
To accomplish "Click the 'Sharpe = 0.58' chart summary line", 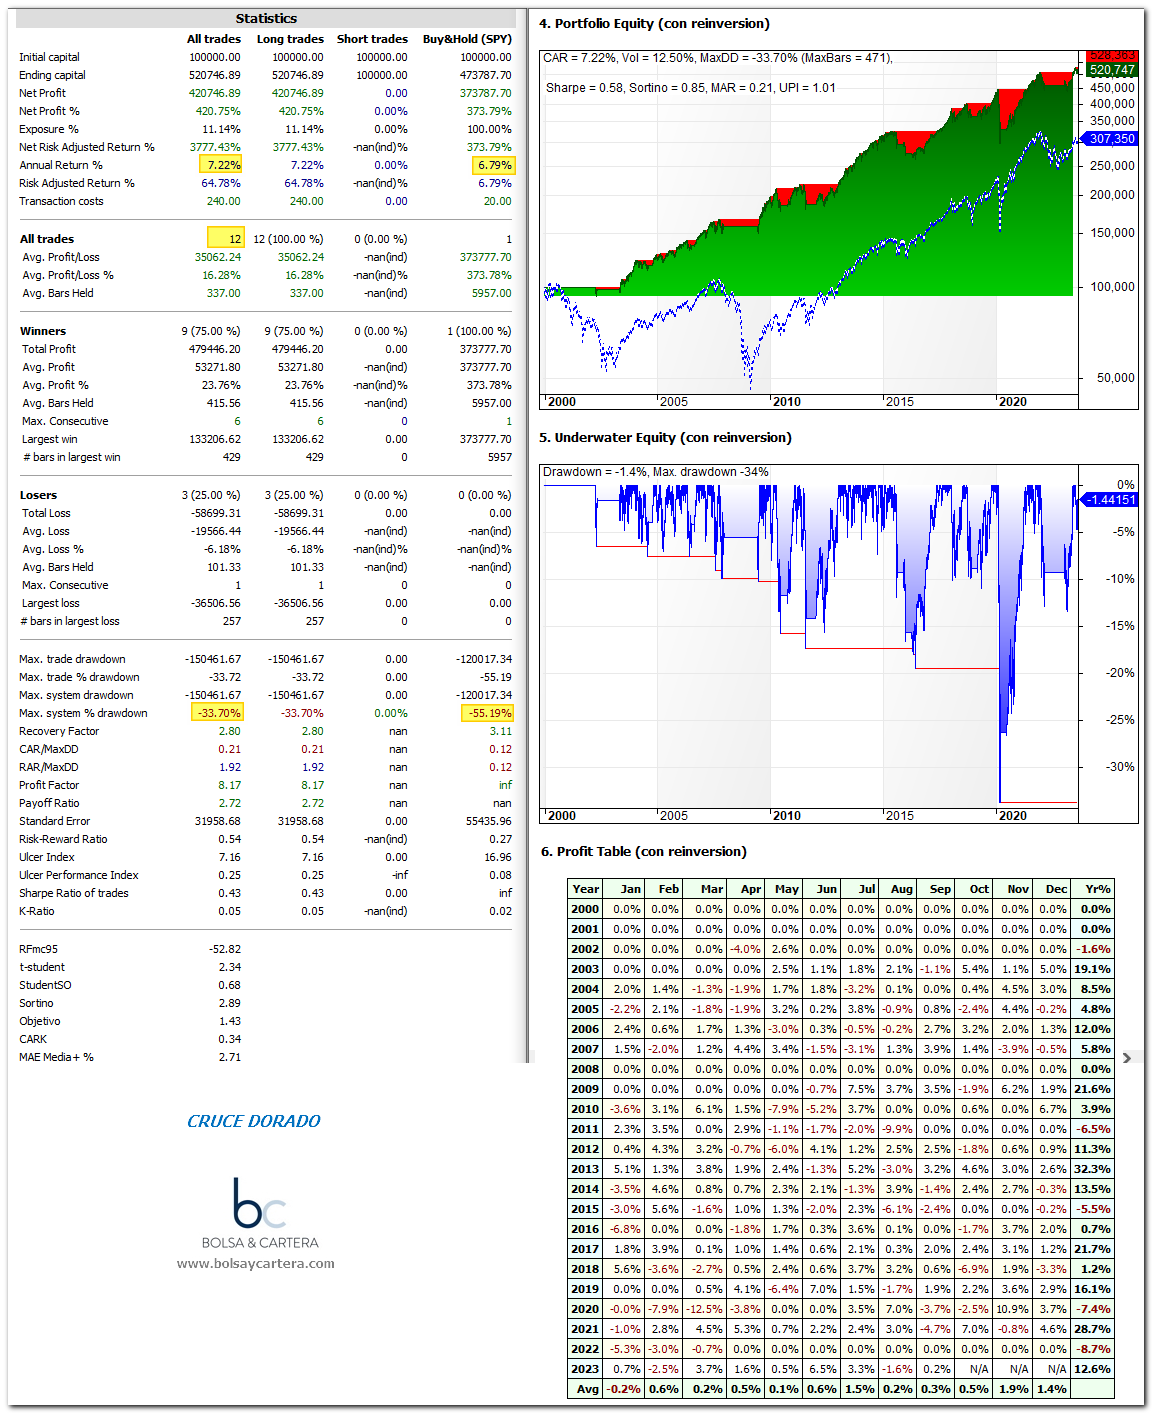I will click(x=691, y=88).
